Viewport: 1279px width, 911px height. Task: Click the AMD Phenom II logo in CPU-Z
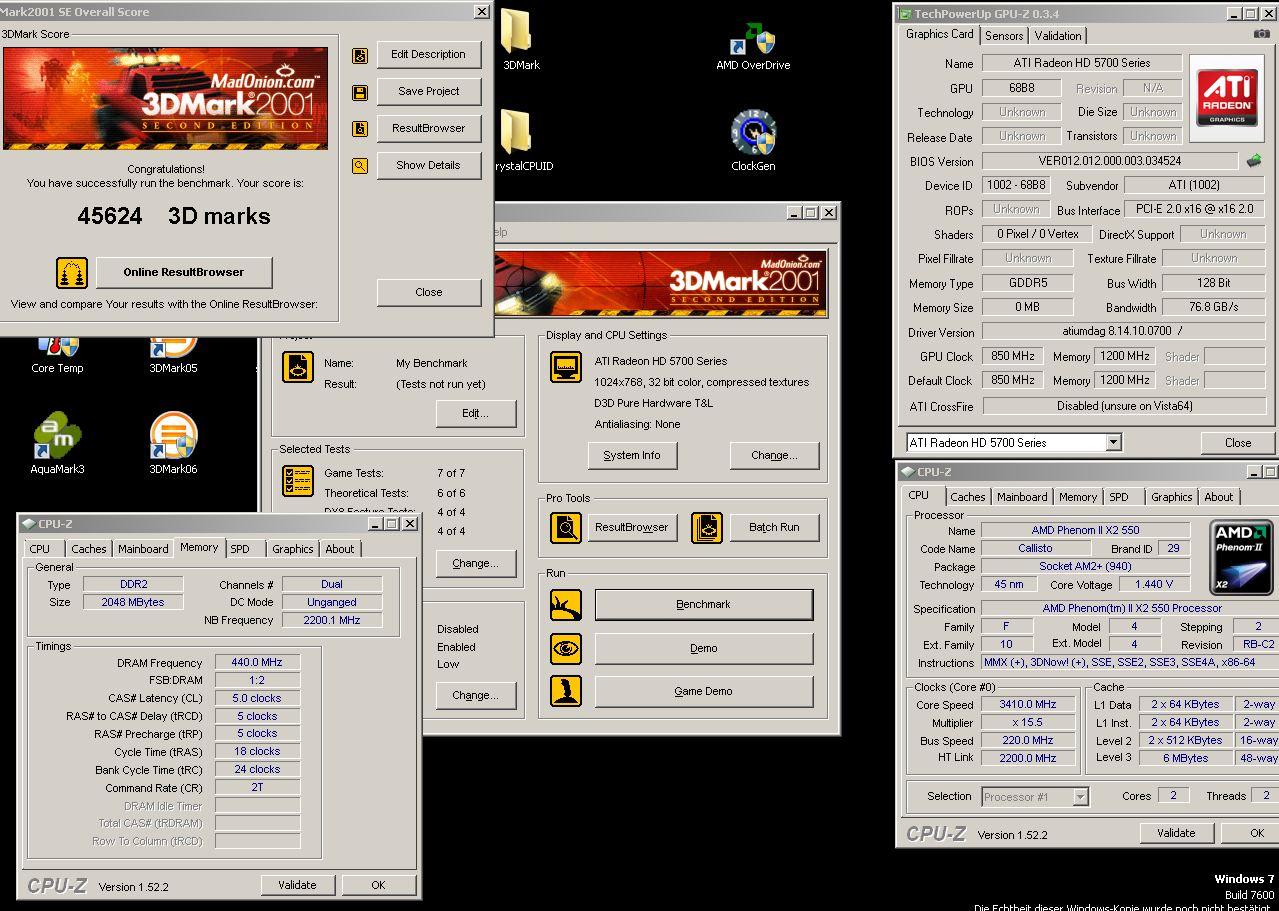pyautogui.click(x=1241, y=557)
